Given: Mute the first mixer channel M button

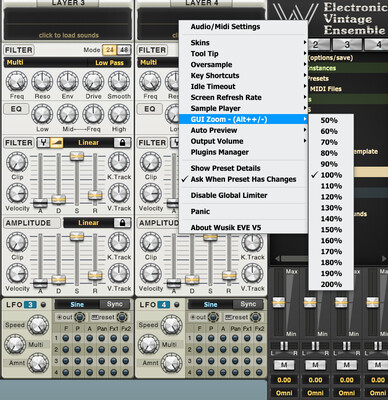Looking at the screenshot, I should (x=284, y=365).
